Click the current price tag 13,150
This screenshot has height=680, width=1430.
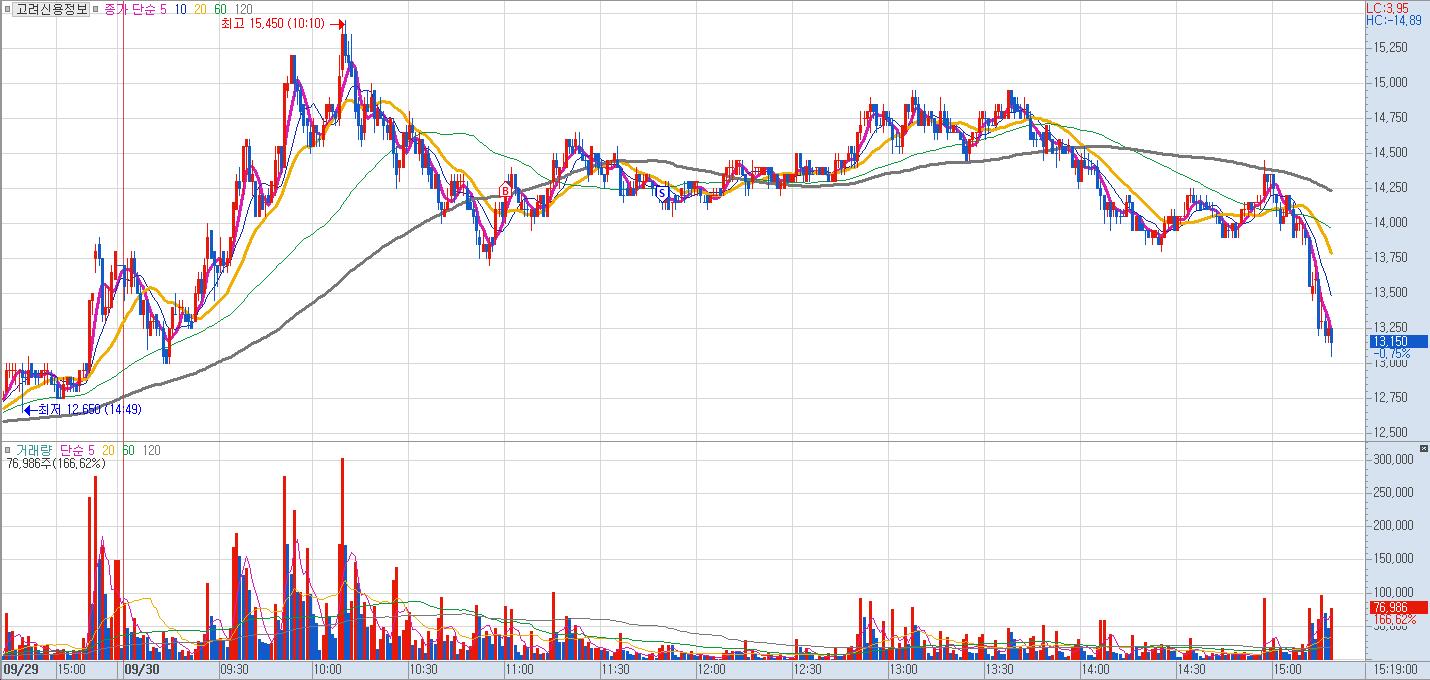coord(1398,342)
